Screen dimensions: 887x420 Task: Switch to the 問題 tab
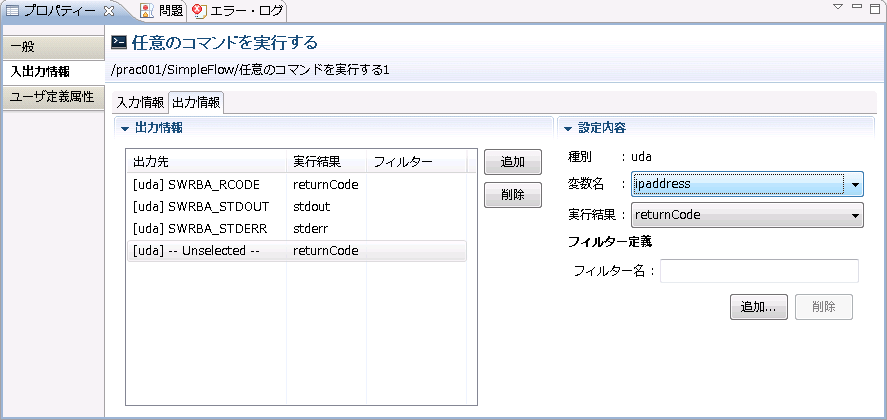(x=162, y=11)
